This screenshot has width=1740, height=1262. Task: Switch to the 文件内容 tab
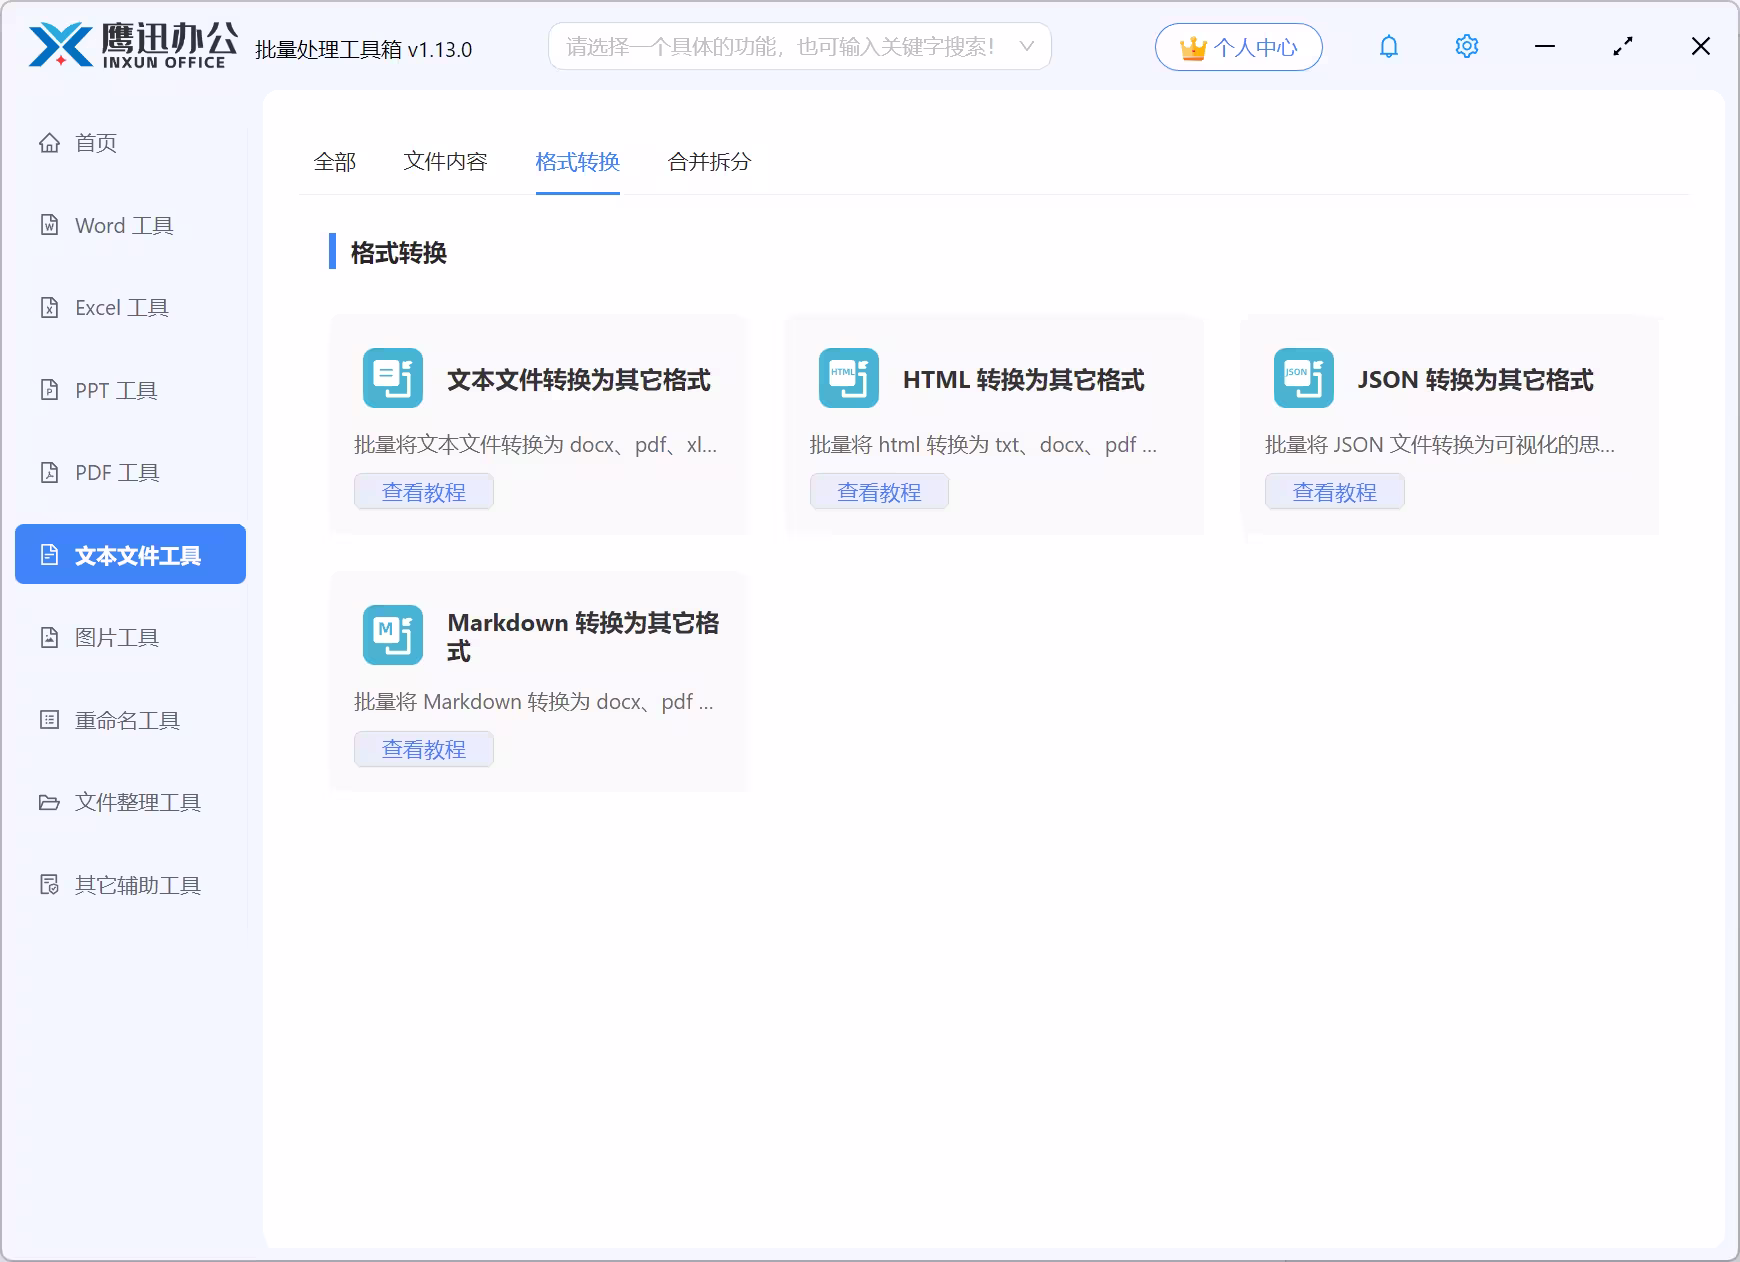[x=445, y=161]
